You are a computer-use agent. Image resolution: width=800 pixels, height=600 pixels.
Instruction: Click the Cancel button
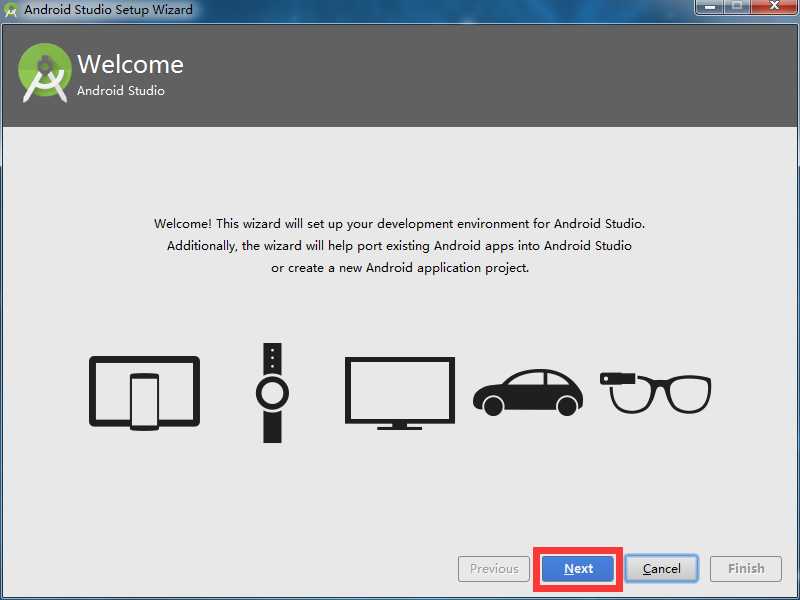tap(661, 568)
